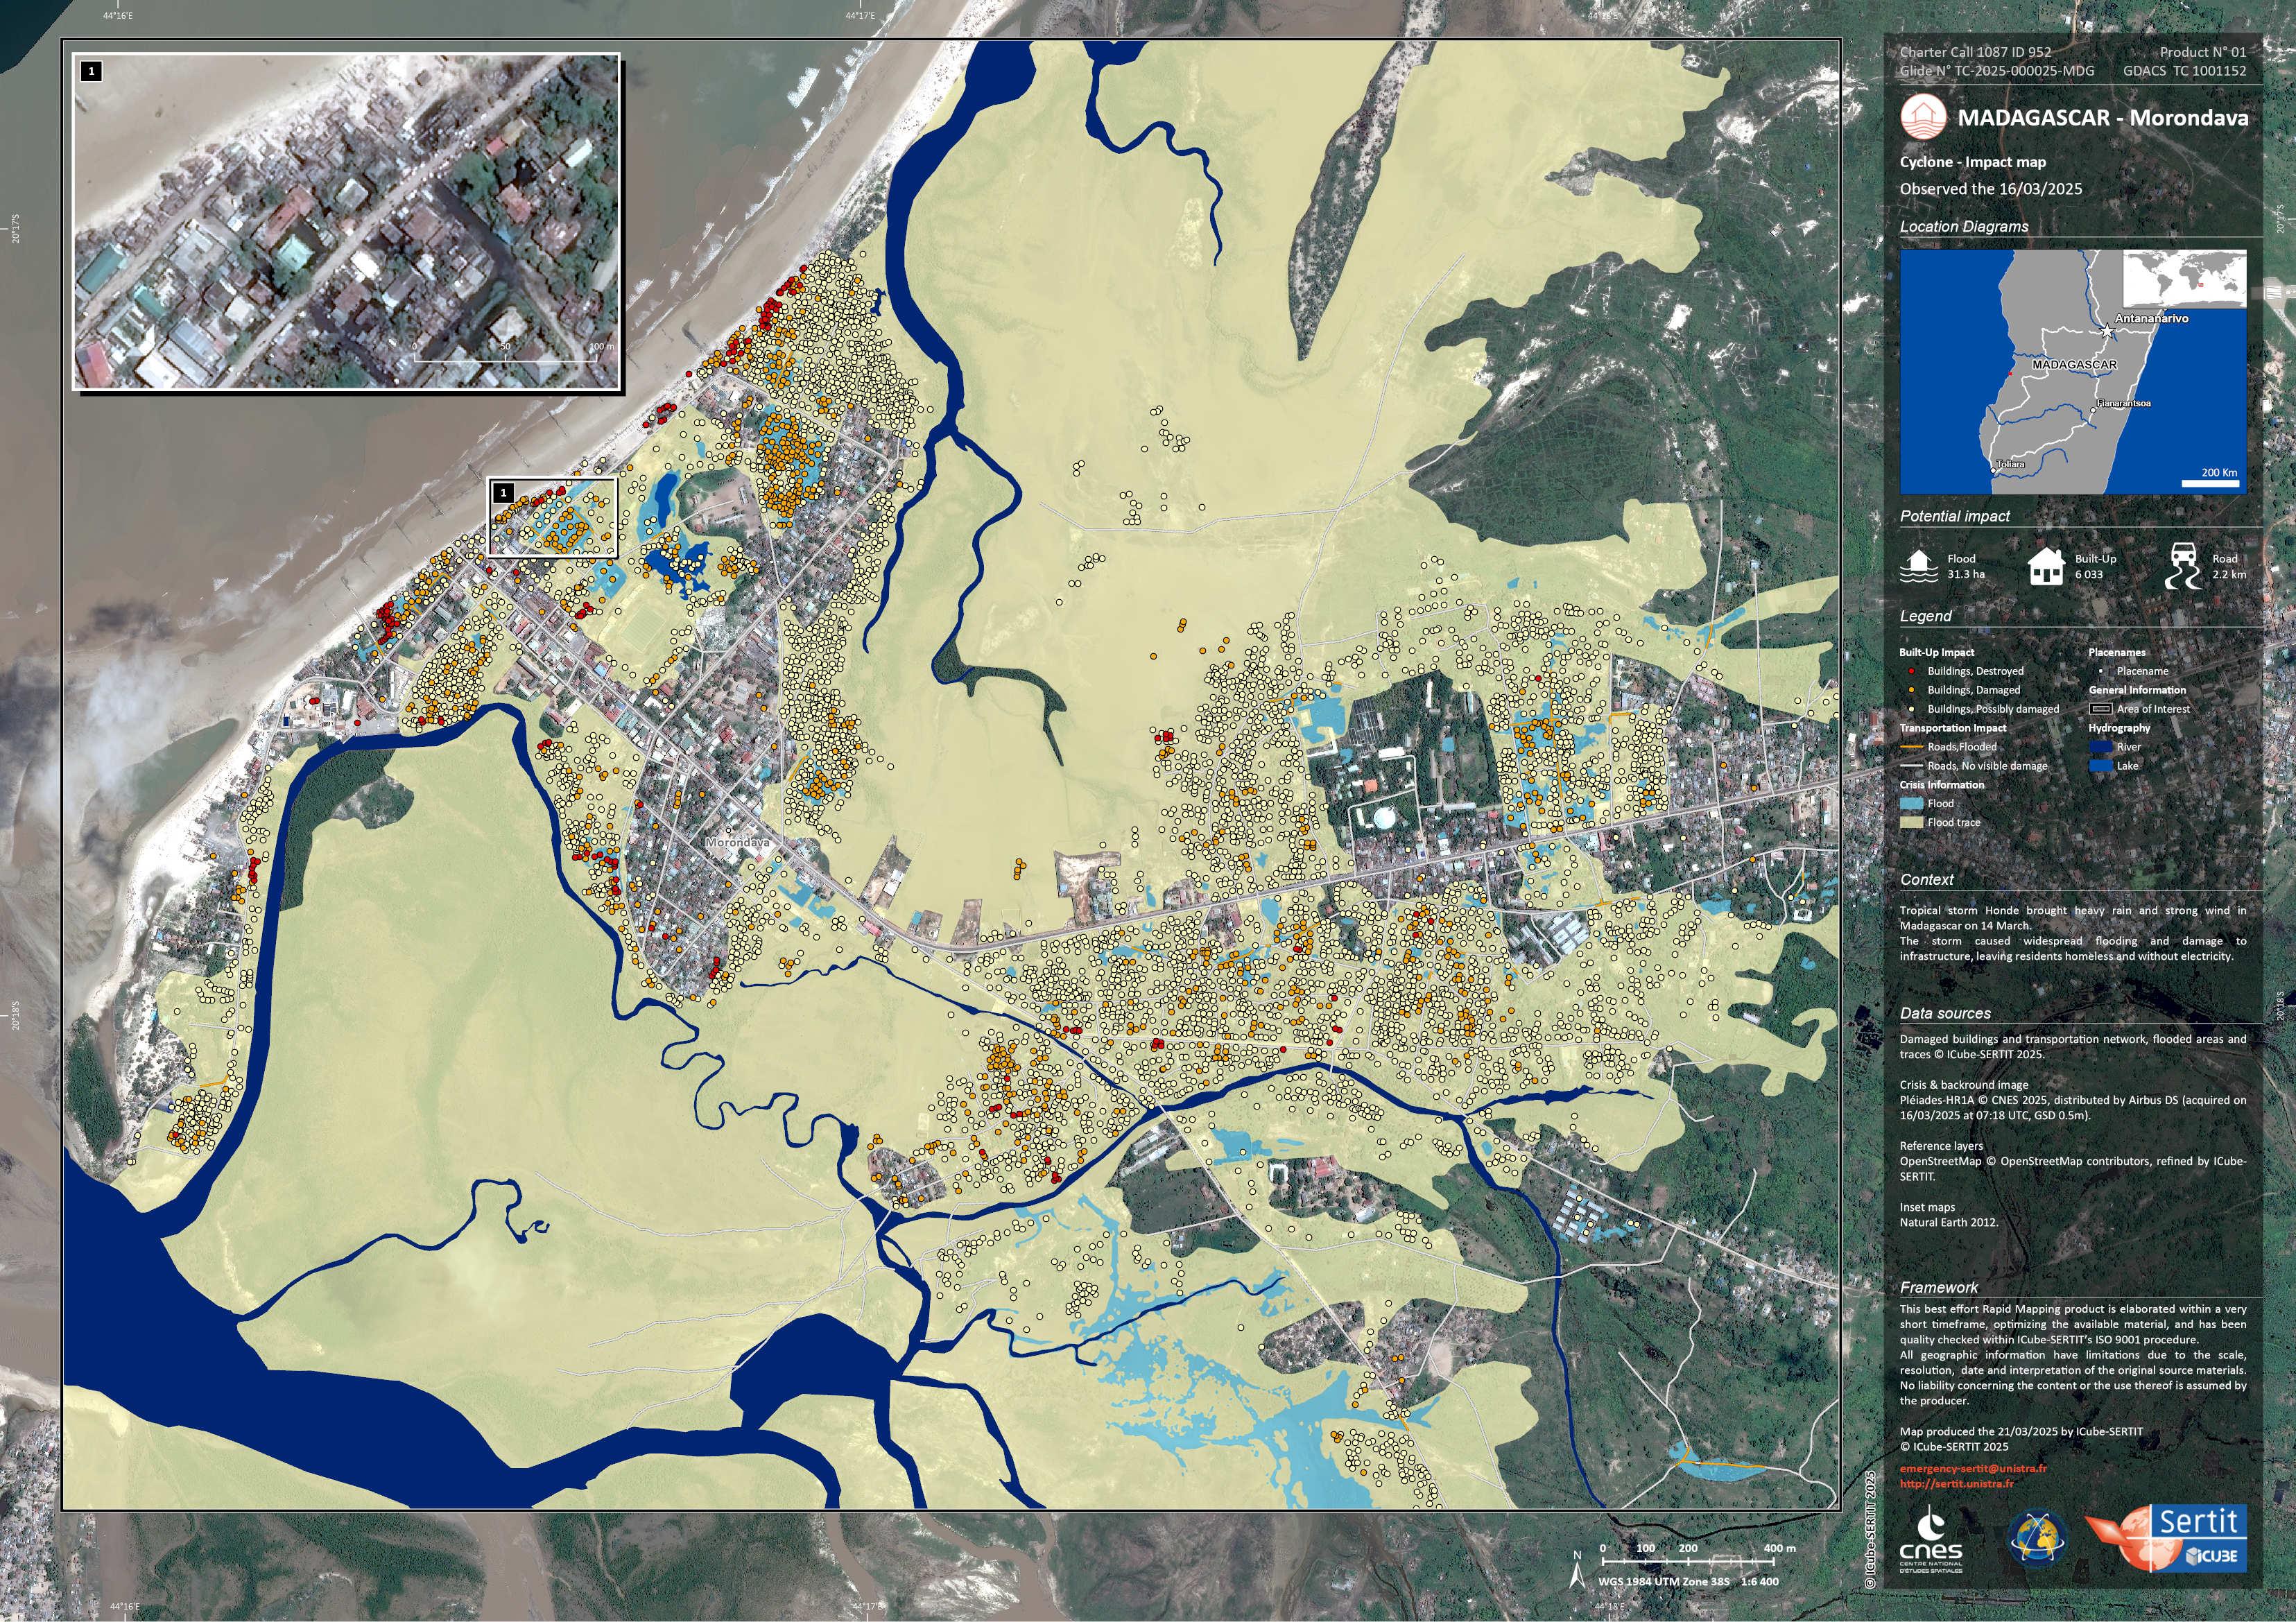Click the Antananarivo star marker in location diagram

click(x=2106, y=331)
